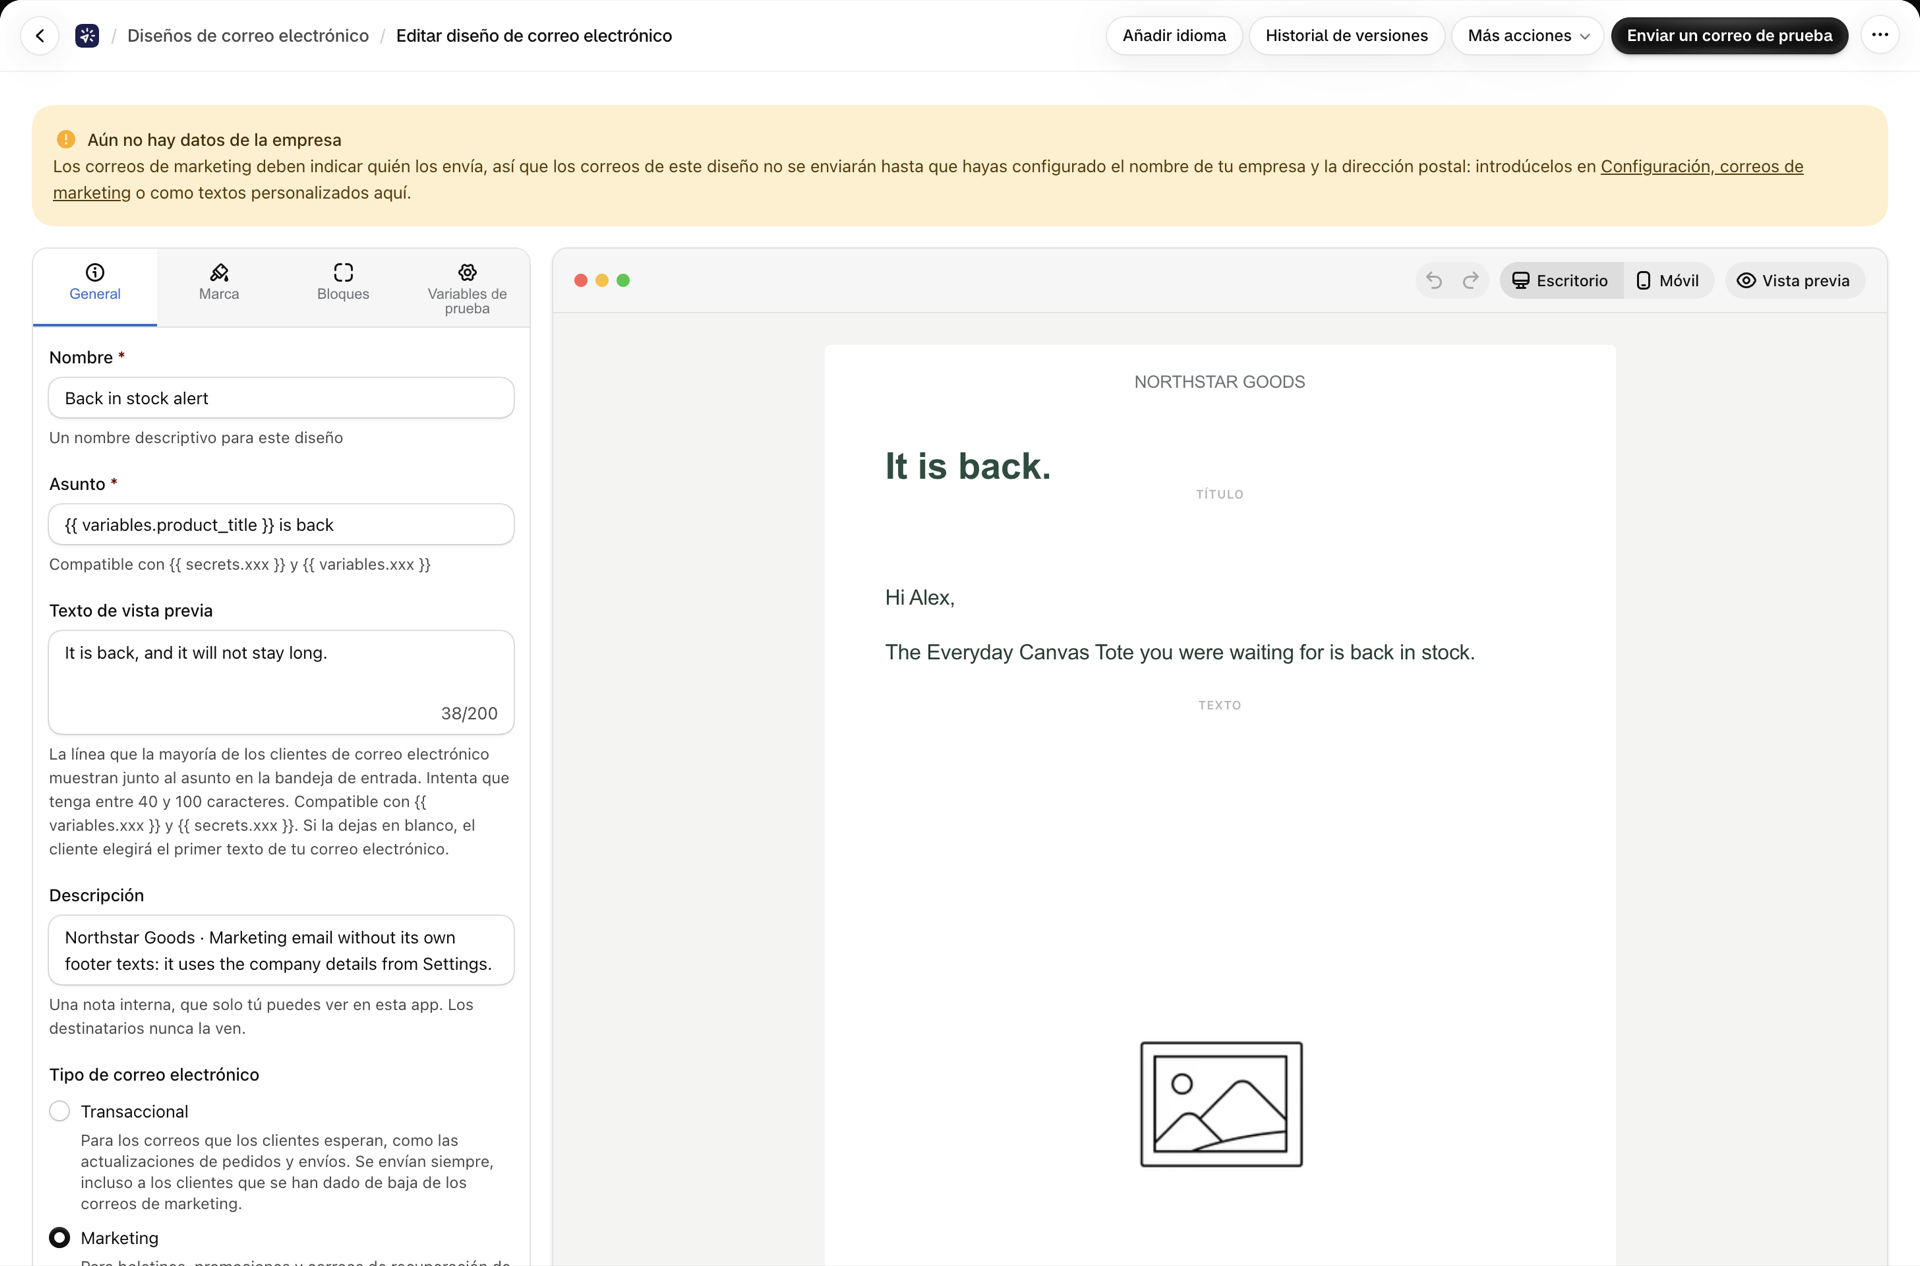Click Enviar un correo de prueba
The height and width of the screenshot is (1266, 1920).
(1729, 36)
